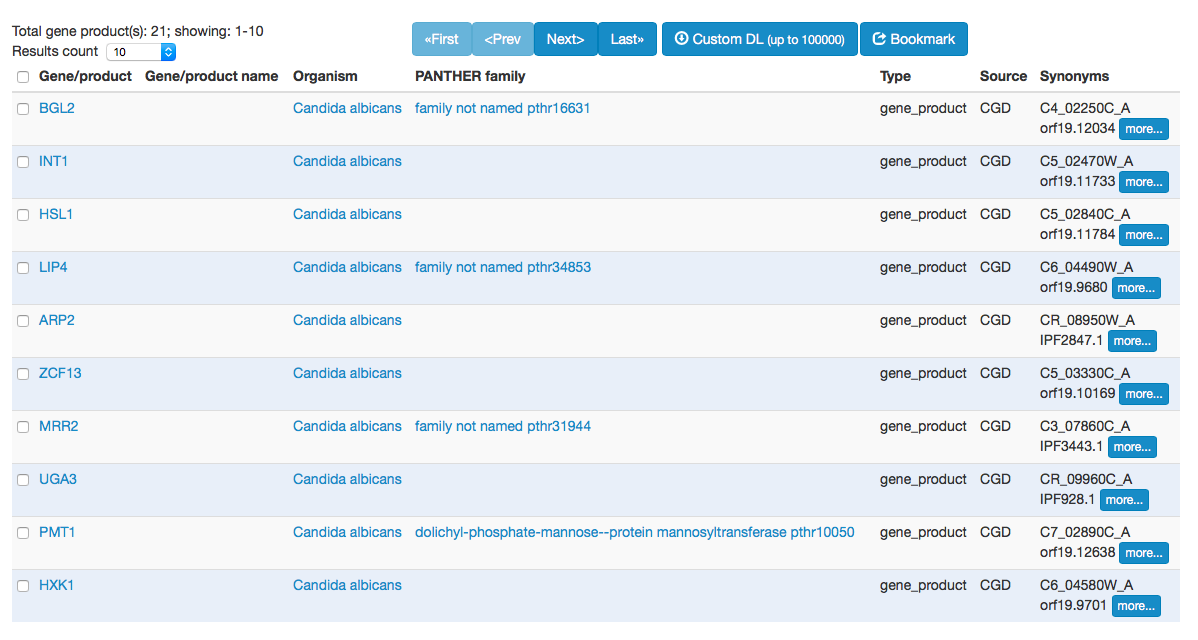Expand more synonyms for BGL2

(x=1144, y=129)
